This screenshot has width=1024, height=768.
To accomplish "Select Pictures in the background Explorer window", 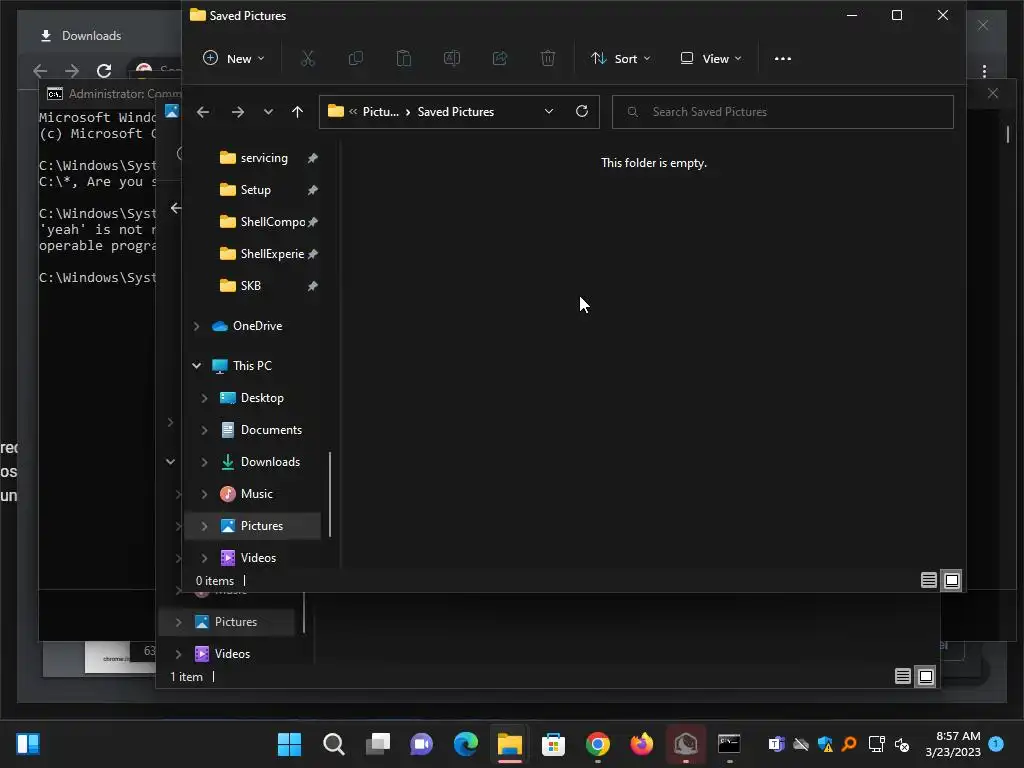I will pos(235,622).
